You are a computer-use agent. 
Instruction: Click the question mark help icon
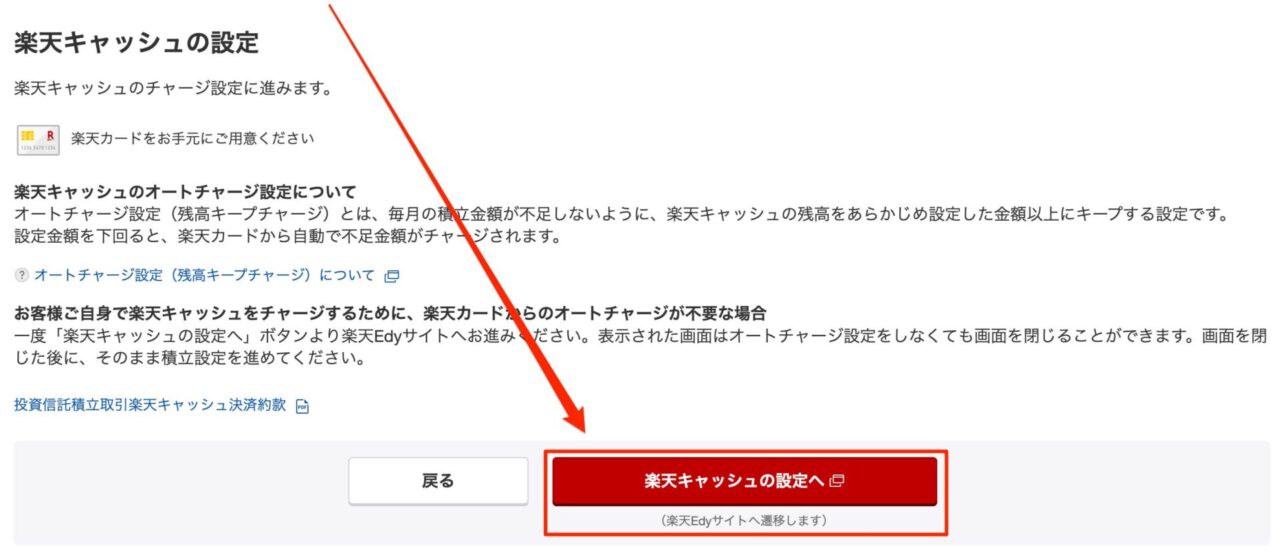(22, 275)
